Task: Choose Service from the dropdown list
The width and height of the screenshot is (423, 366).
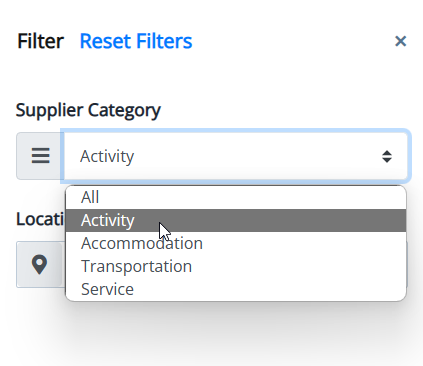Action: click(x=236, y=289)
